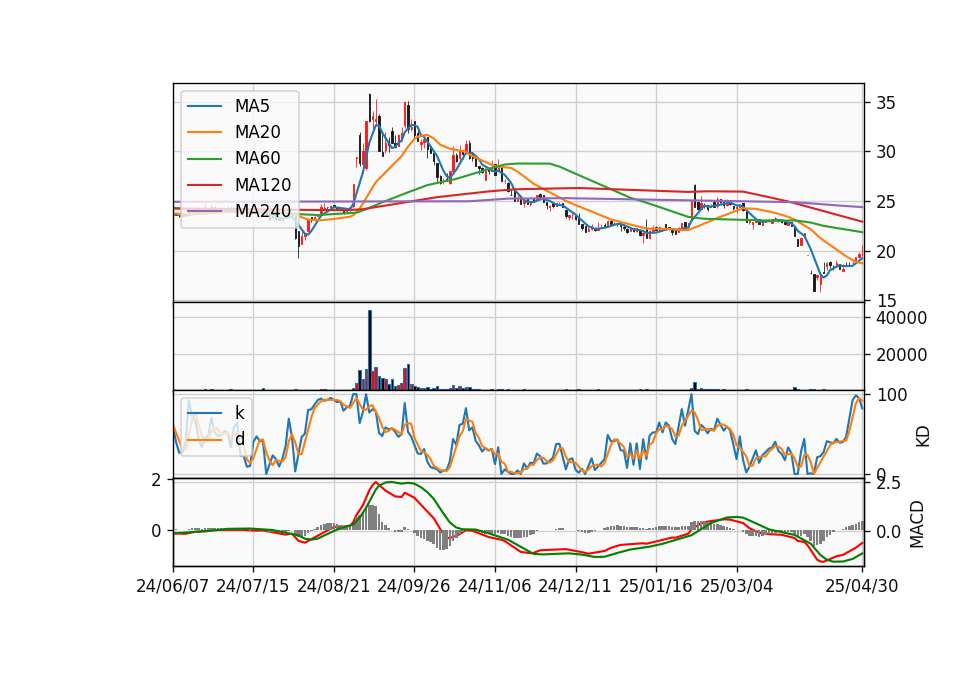Click the 20000 volume axis label
This screenshot has height=690, width=960.
tap(902, 355)
